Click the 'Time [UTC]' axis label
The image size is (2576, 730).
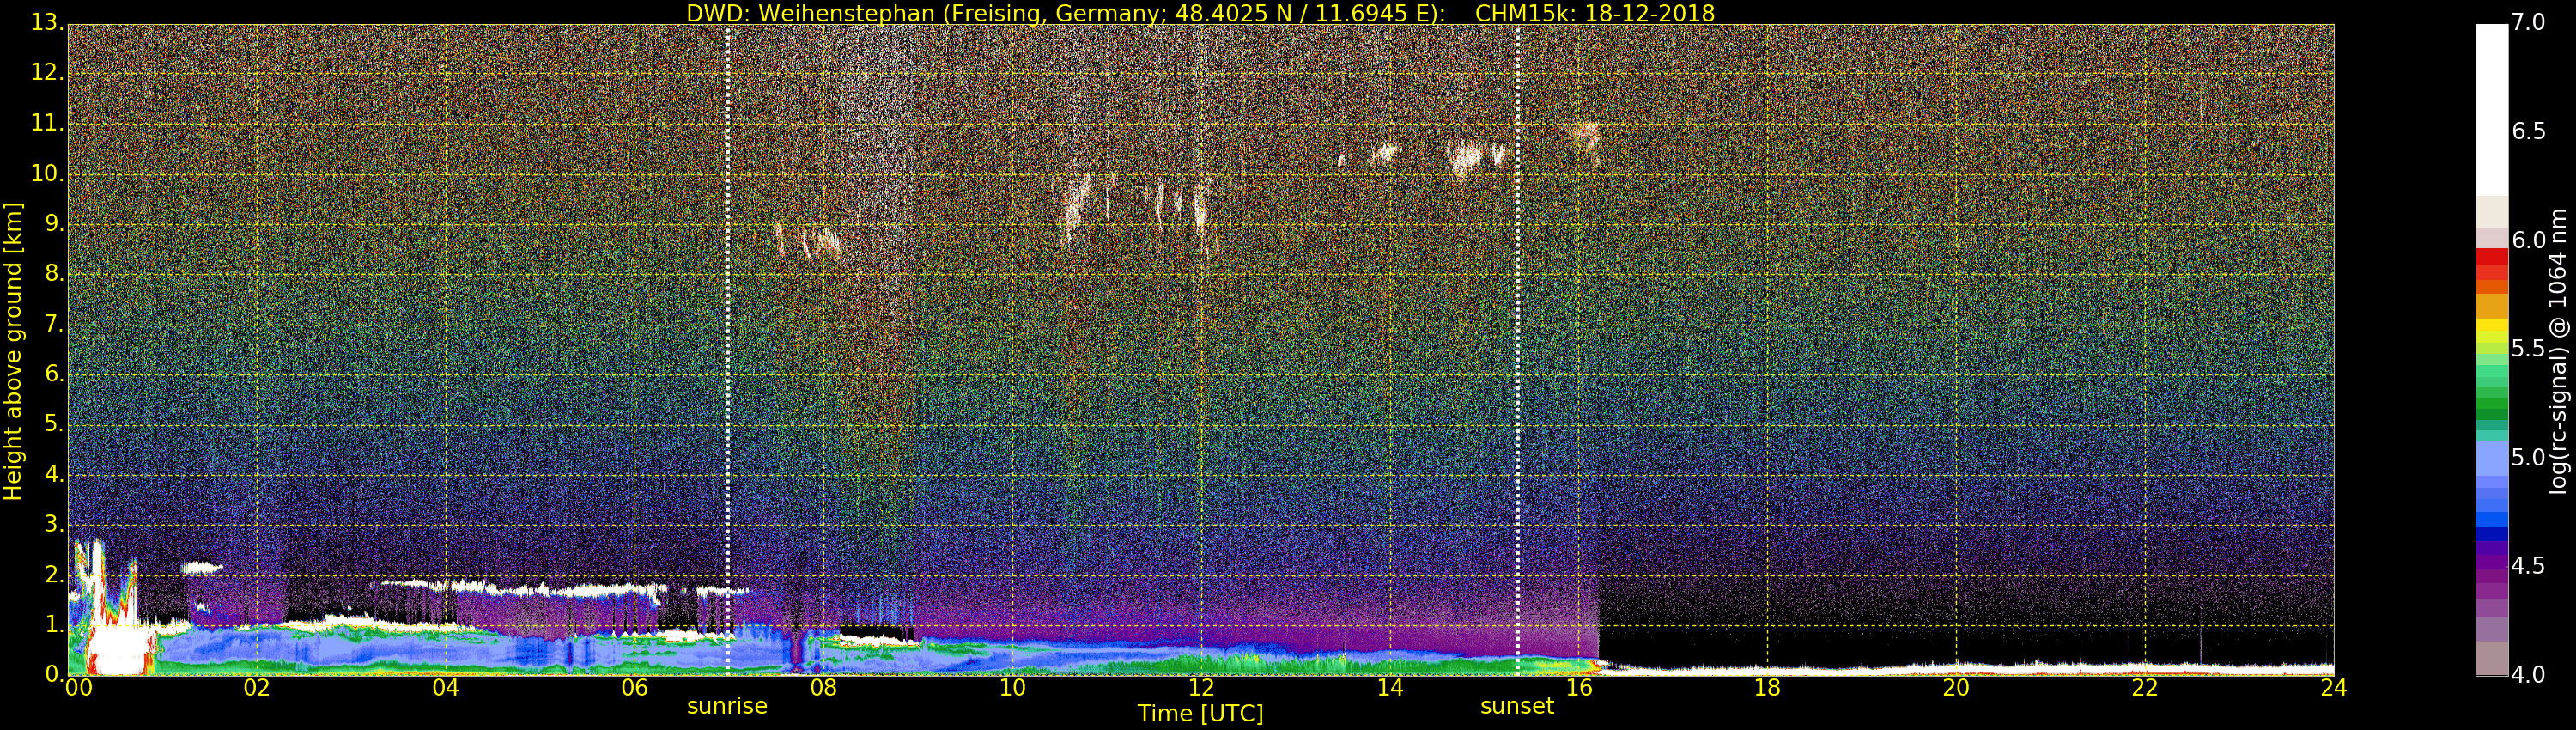(x=1200, y=714)
